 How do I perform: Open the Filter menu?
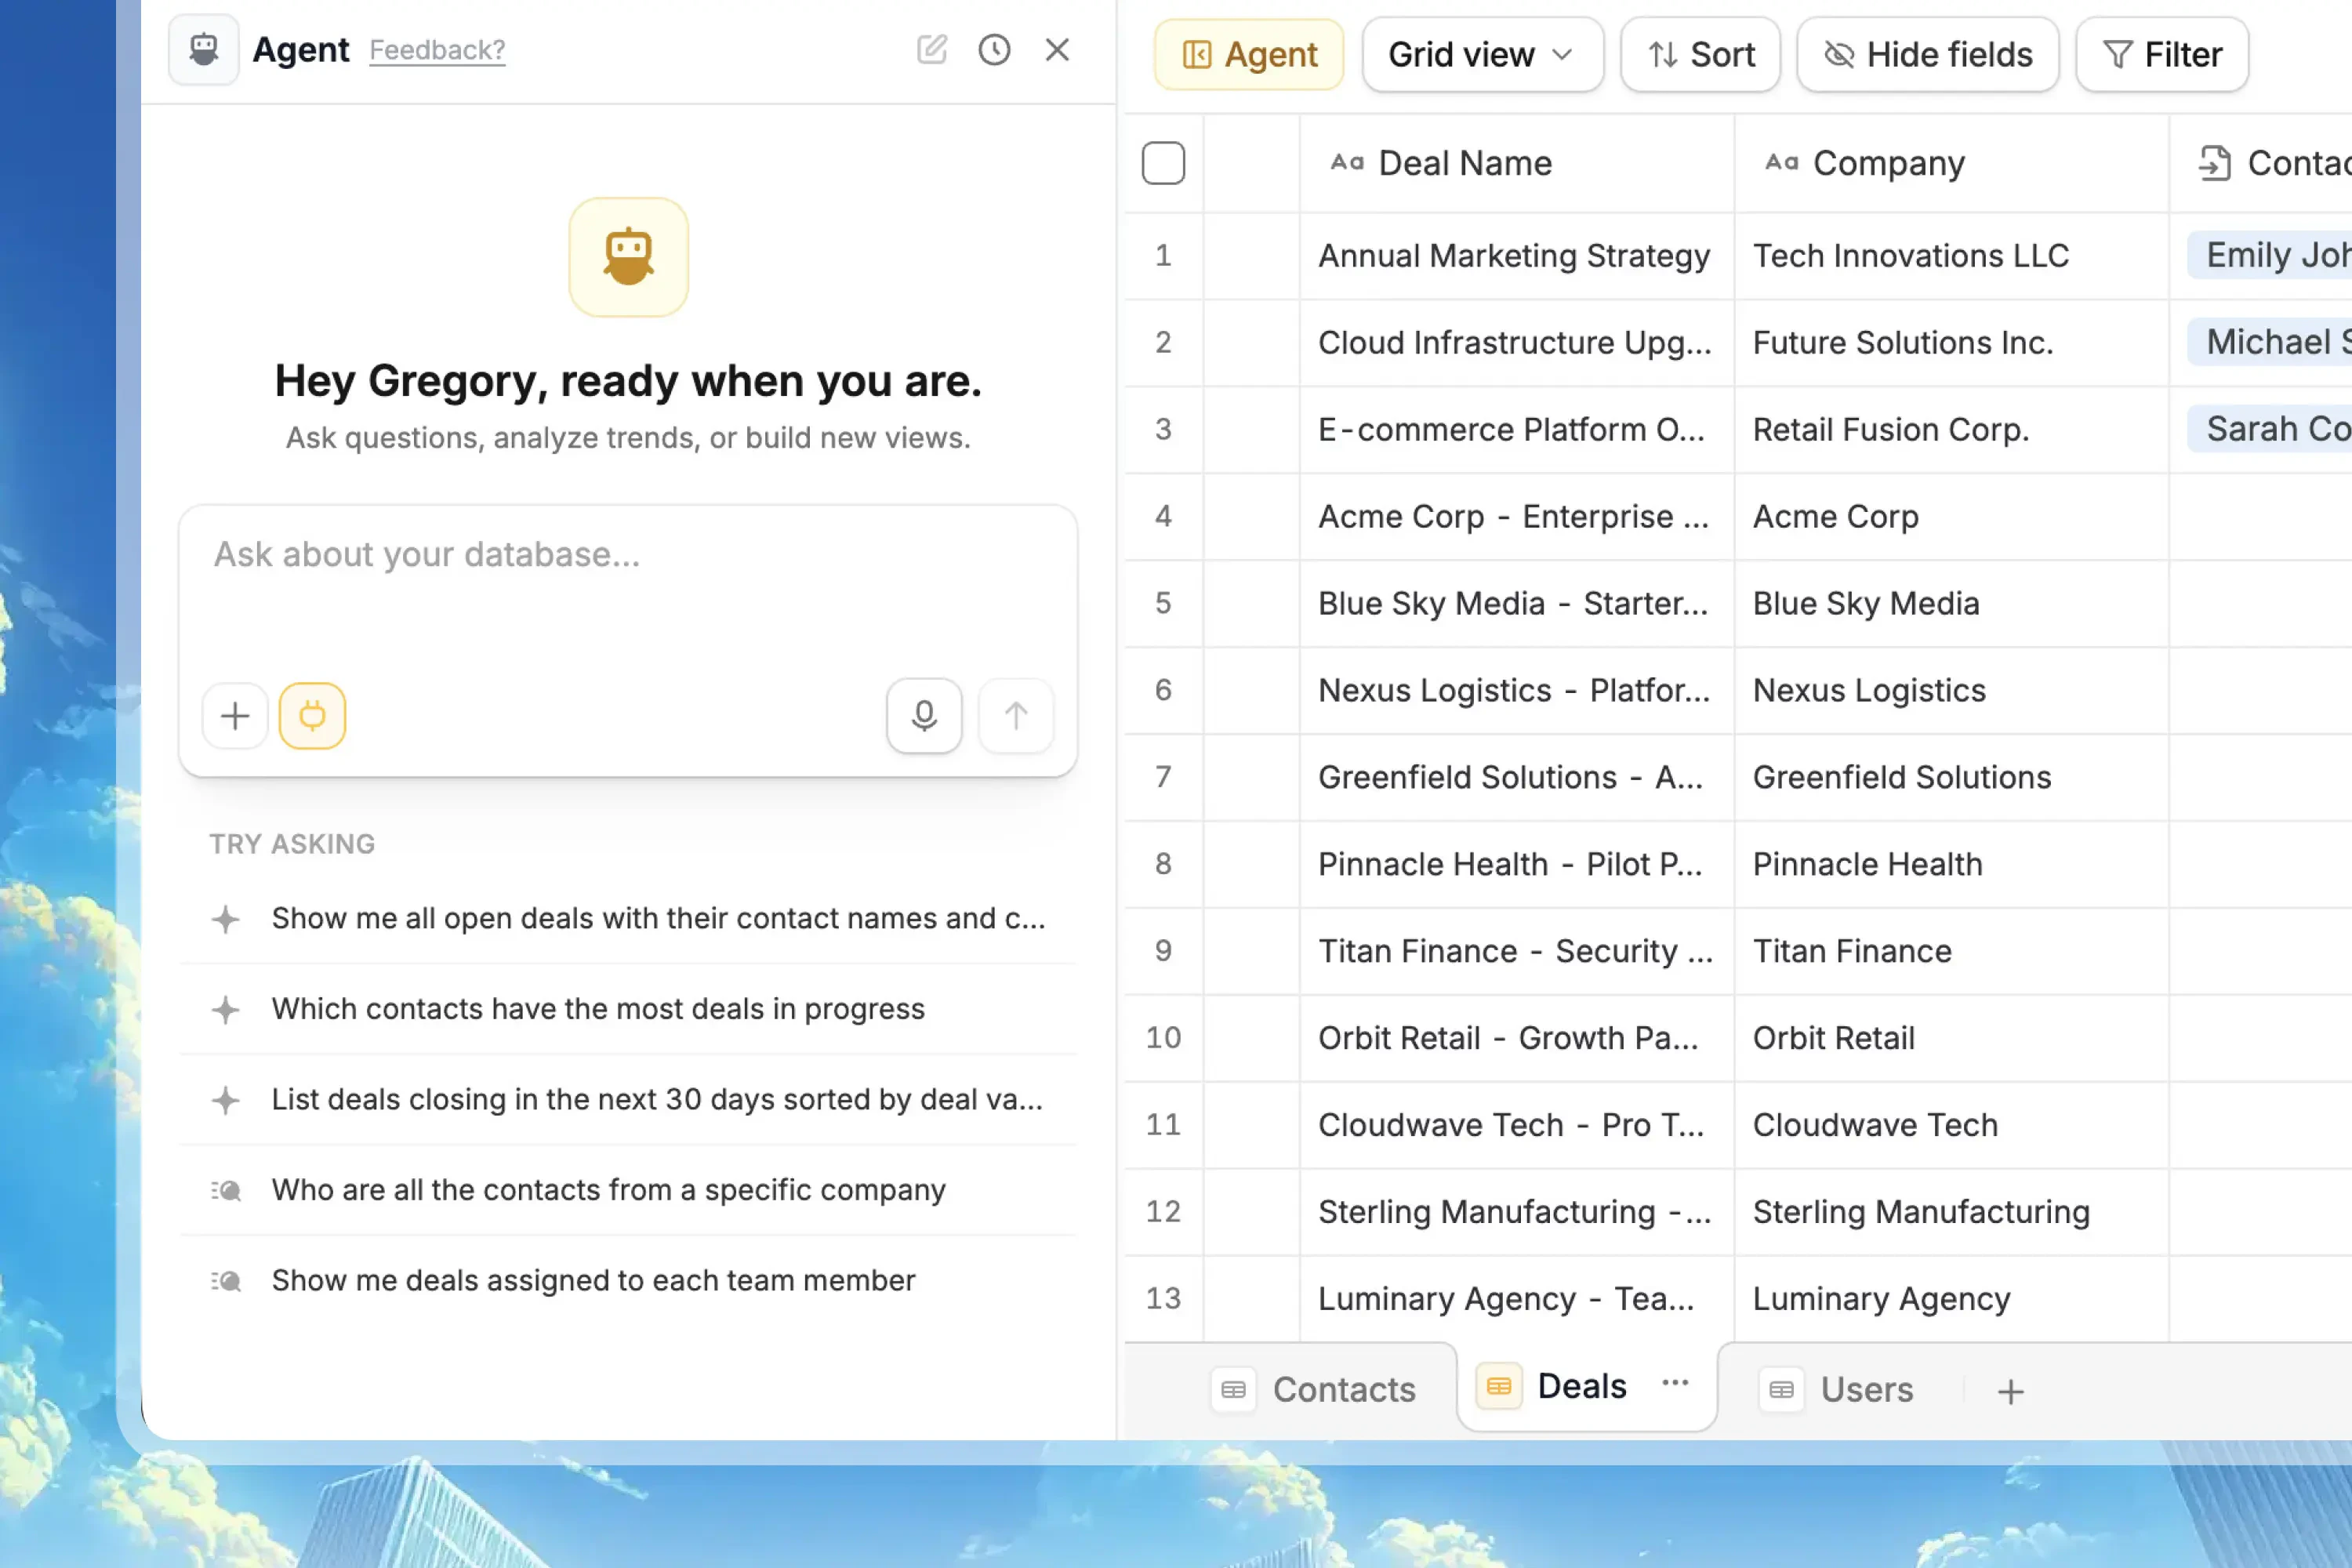(2162, 54)
